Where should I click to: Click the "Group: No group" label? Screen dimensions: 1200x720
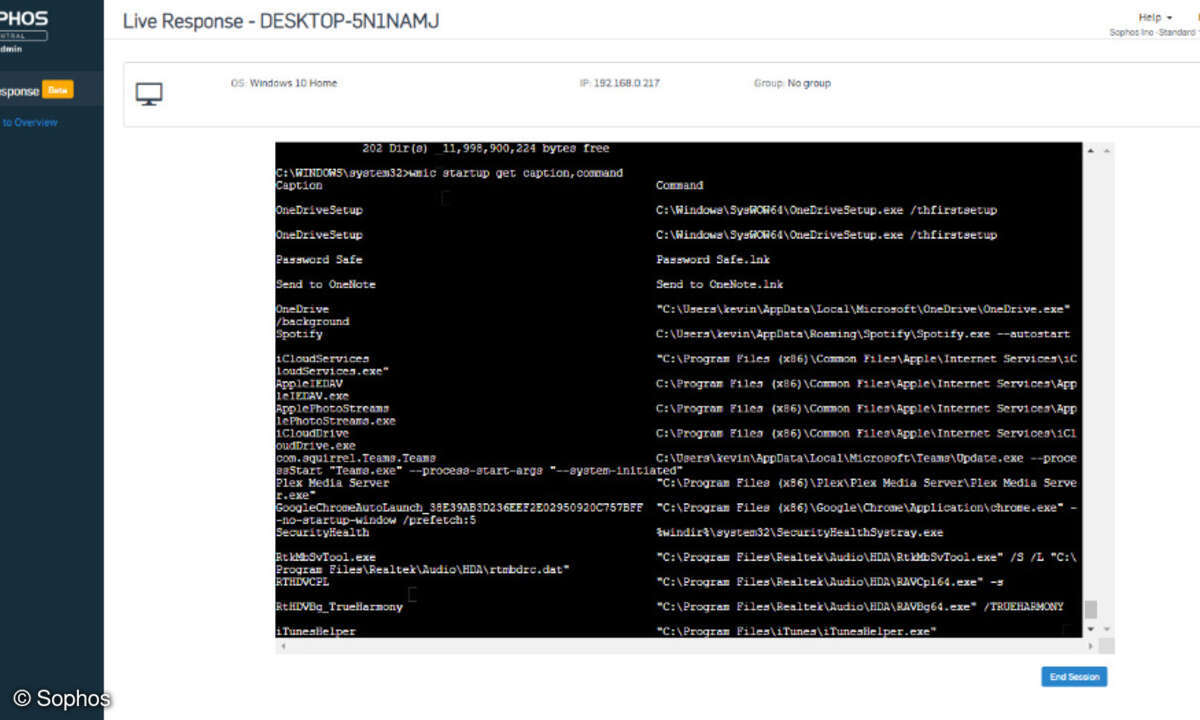click(x=792, y=83)
